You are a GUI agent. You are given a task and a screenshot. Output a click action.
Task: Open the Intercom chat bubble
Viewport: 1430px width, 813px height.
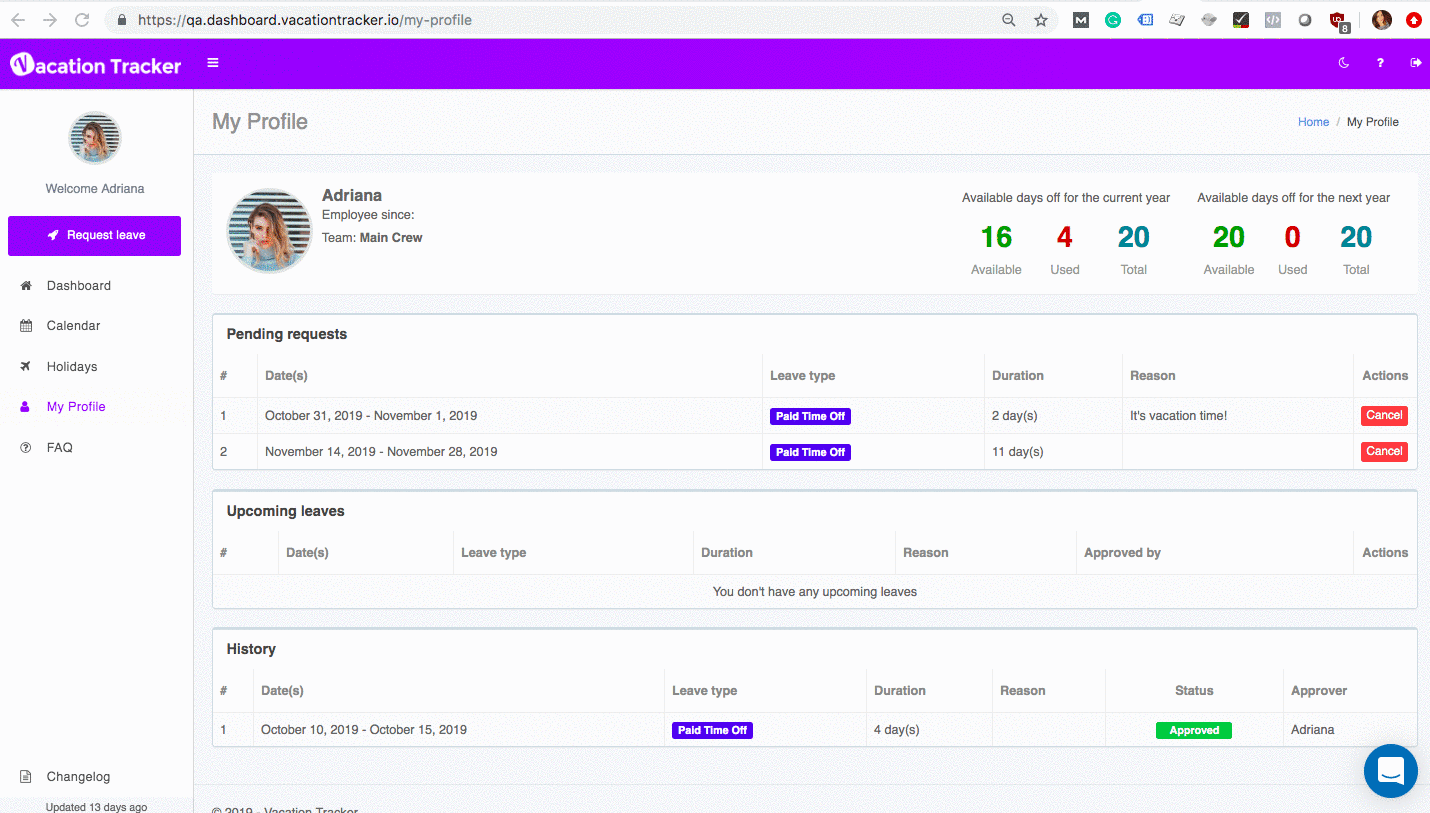tap(1391, 771)
